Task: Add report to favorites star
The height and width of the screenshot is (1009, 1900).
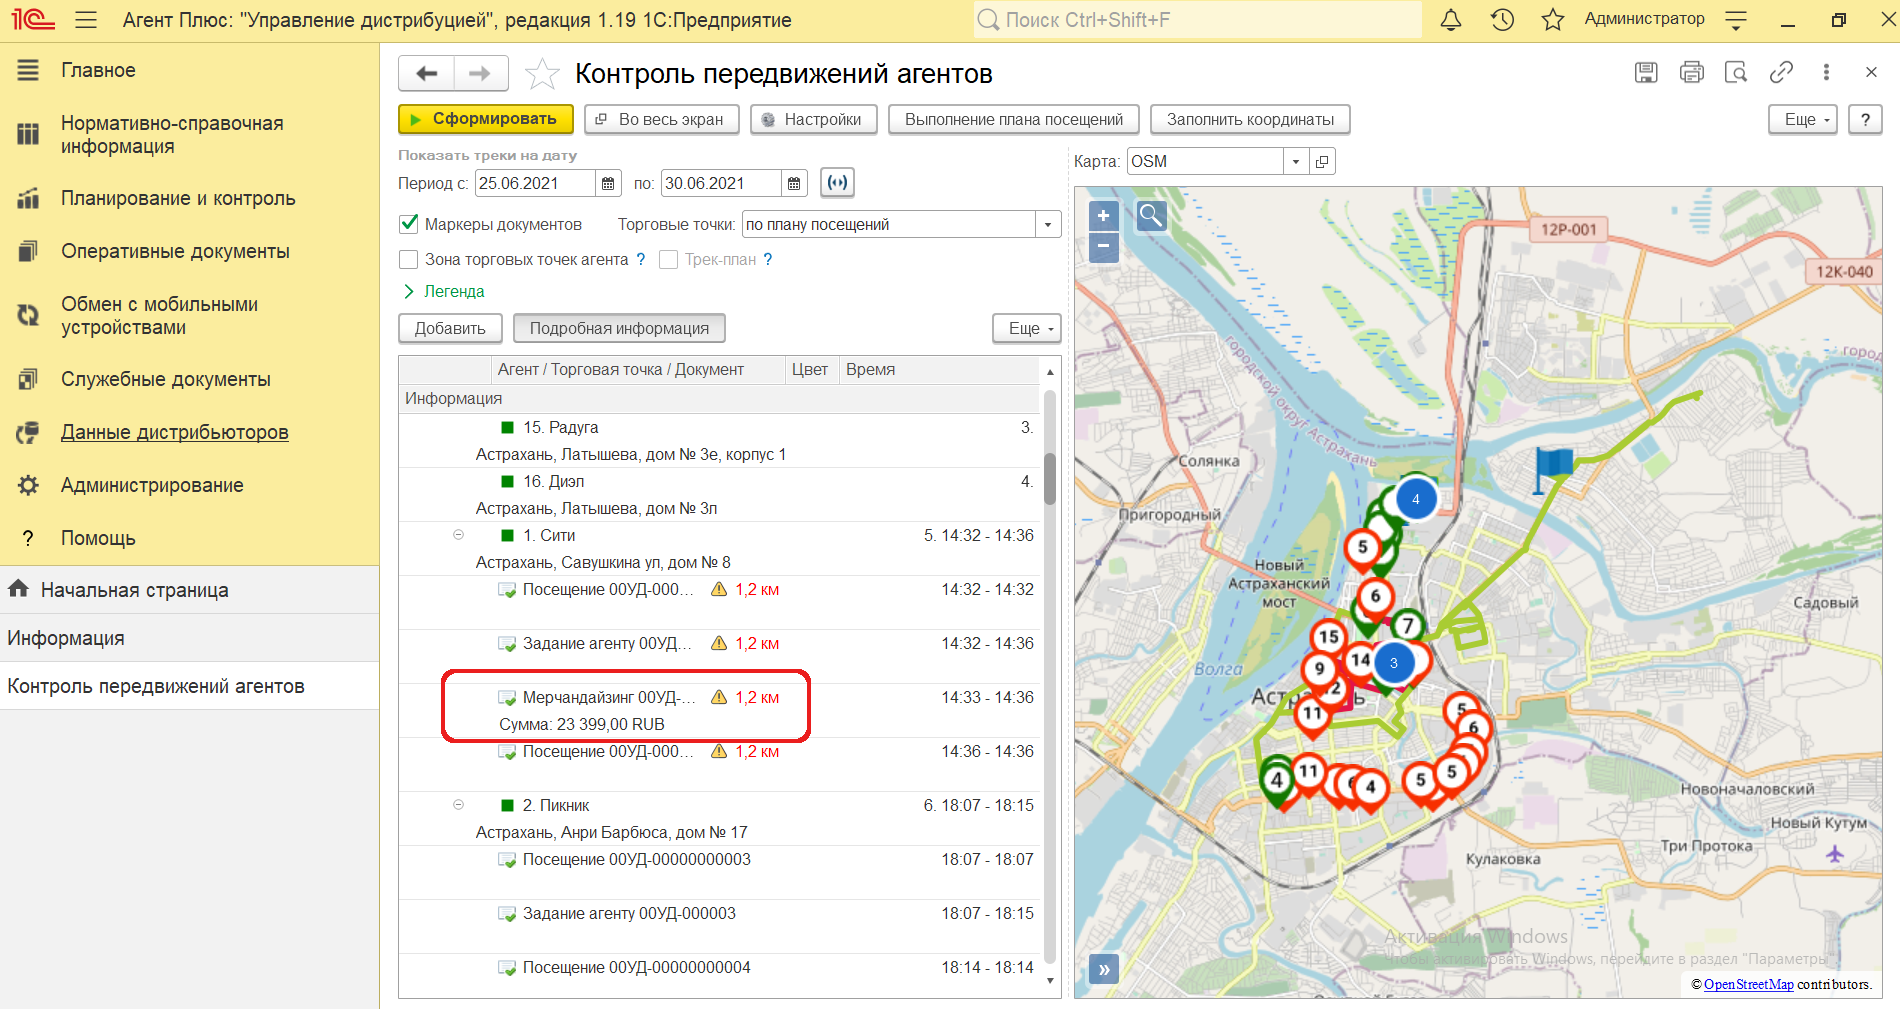Action: click(542, 74)
